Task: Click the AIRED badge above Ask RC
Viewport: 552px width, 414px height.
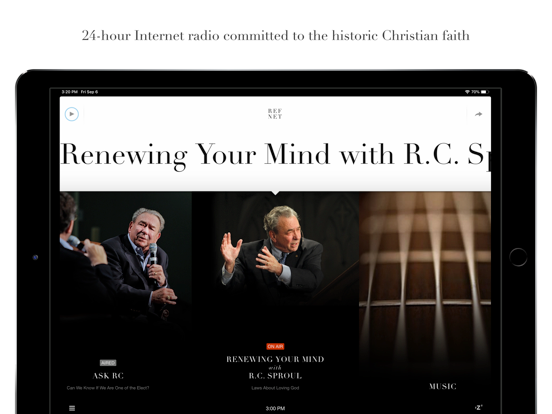Action: 108,363
